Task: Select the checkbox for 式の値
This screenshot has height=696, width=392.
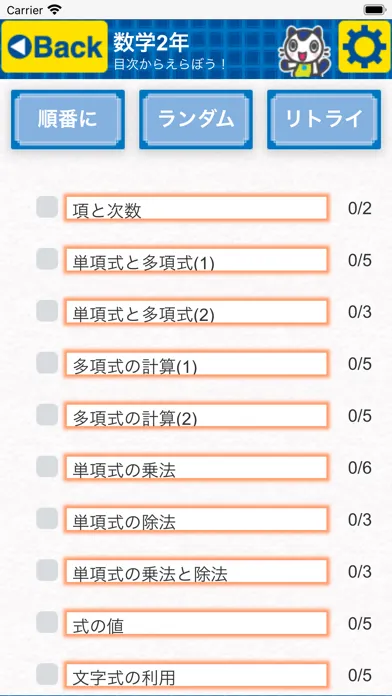Action: pyautogui.click(x=47, y=622)
